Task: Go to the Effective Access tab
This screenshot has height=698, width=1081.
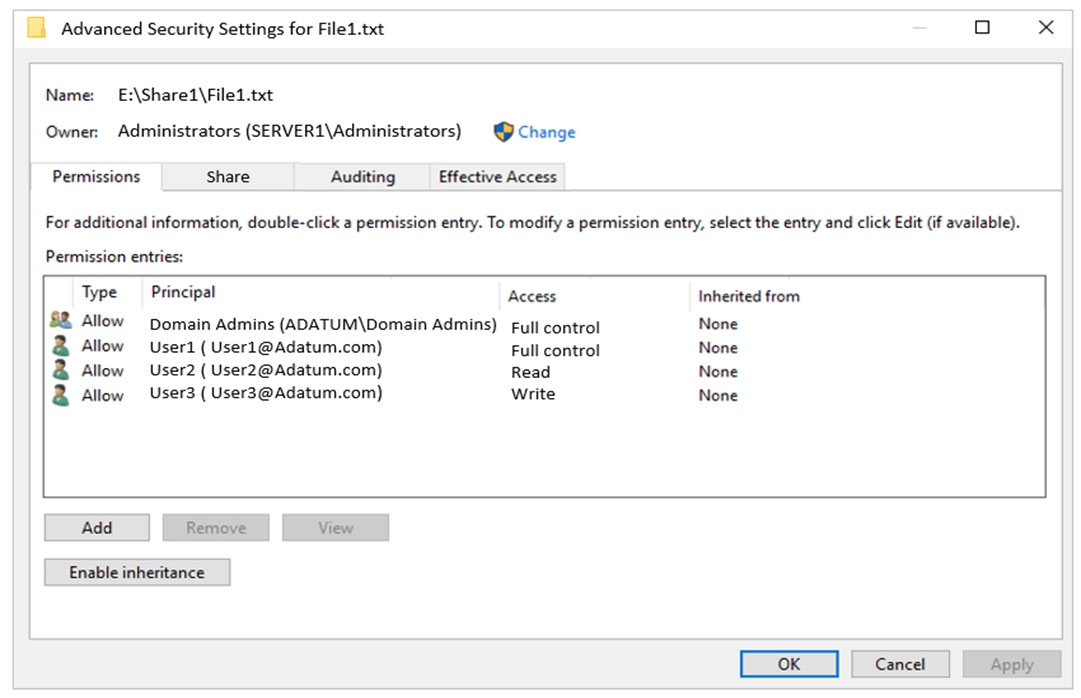Action: click(497, 177)
